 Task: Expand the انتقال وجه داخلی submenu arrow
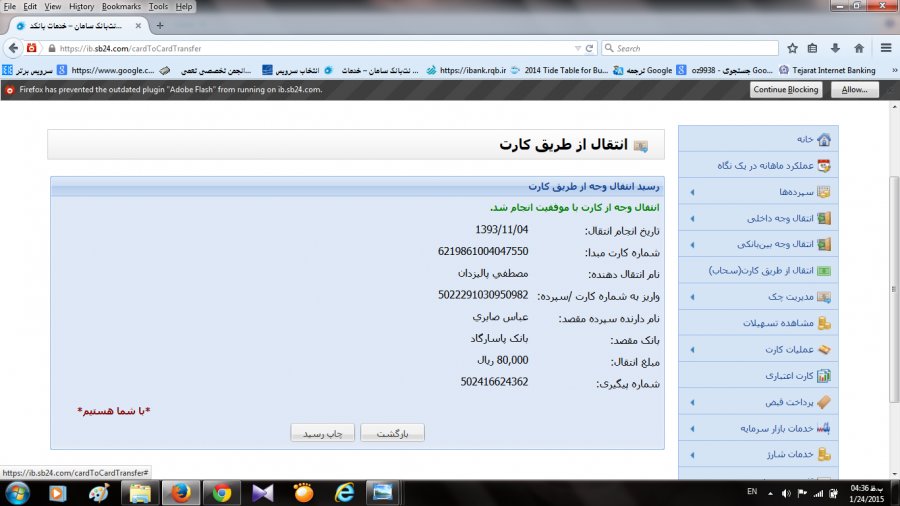(692, 219)
